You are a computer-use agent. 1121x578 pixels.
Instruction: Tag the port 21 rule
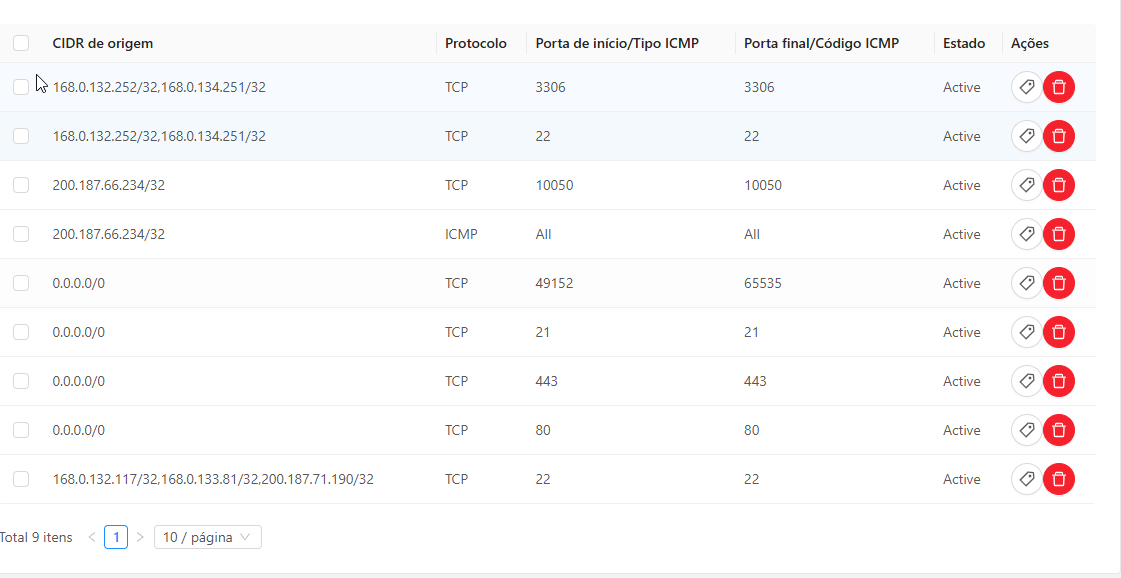[1026, 332]
